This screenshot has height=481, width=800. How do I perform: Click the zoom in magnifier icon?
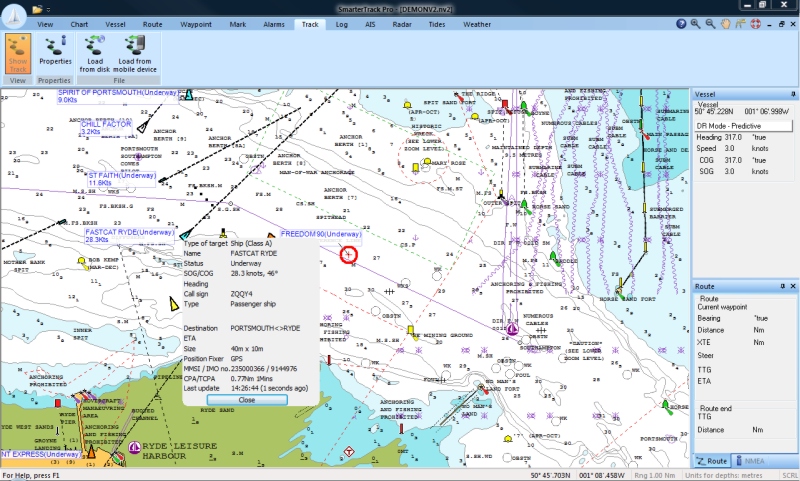(696, 23)
